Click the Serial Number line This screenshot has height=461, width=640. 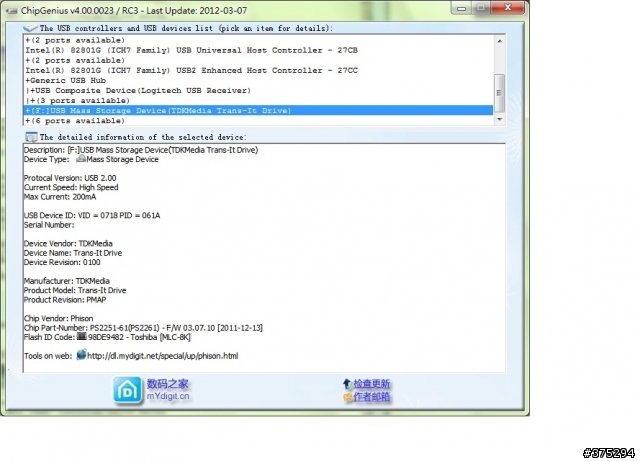[49, 225]
